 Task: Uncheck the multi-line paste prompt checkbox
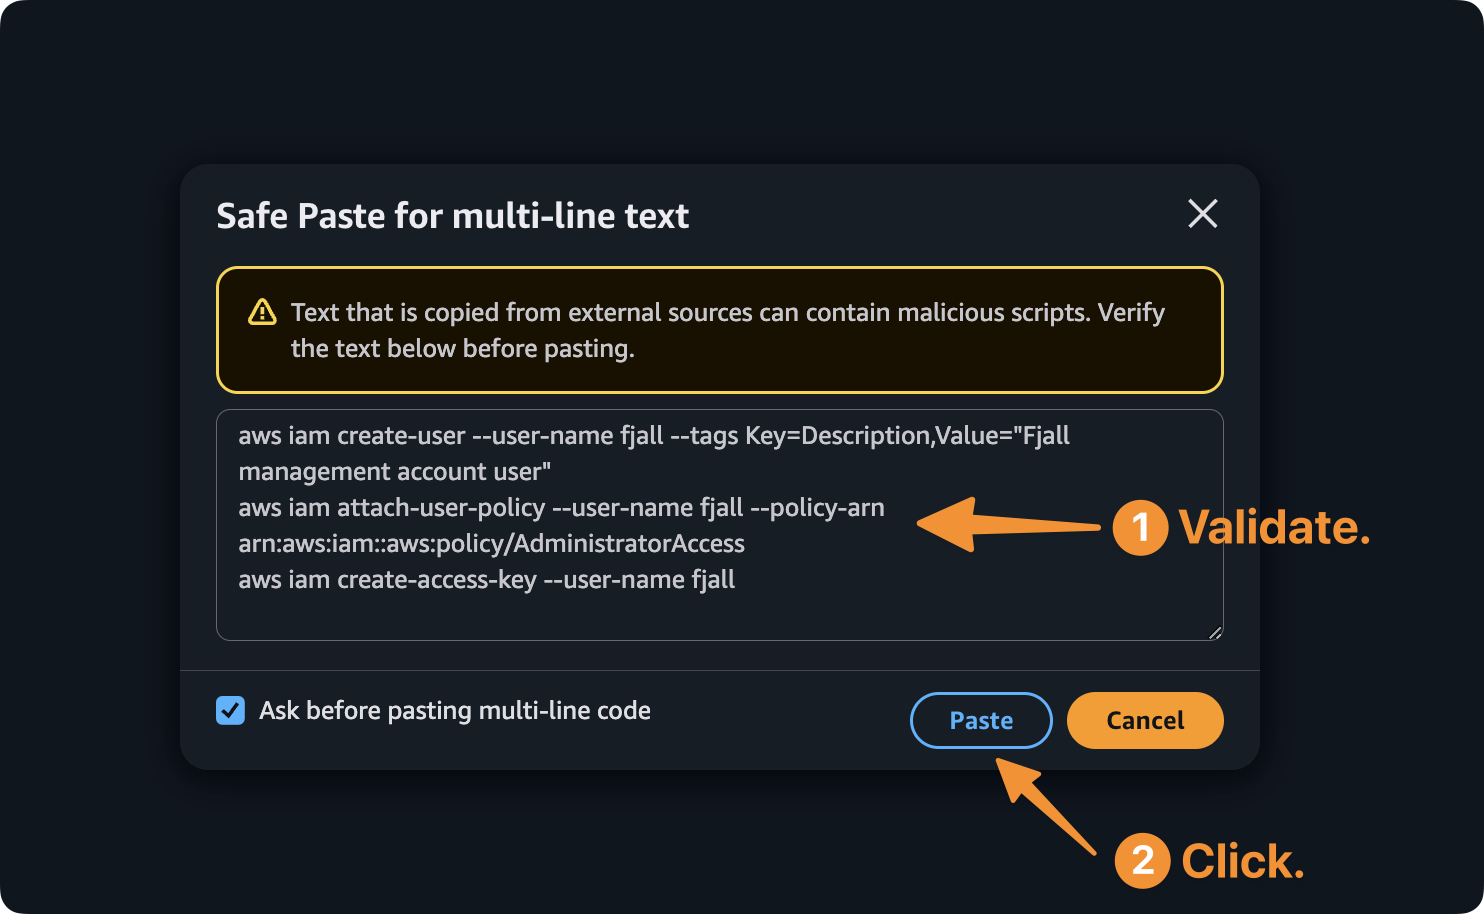click(x=231, y=711)
